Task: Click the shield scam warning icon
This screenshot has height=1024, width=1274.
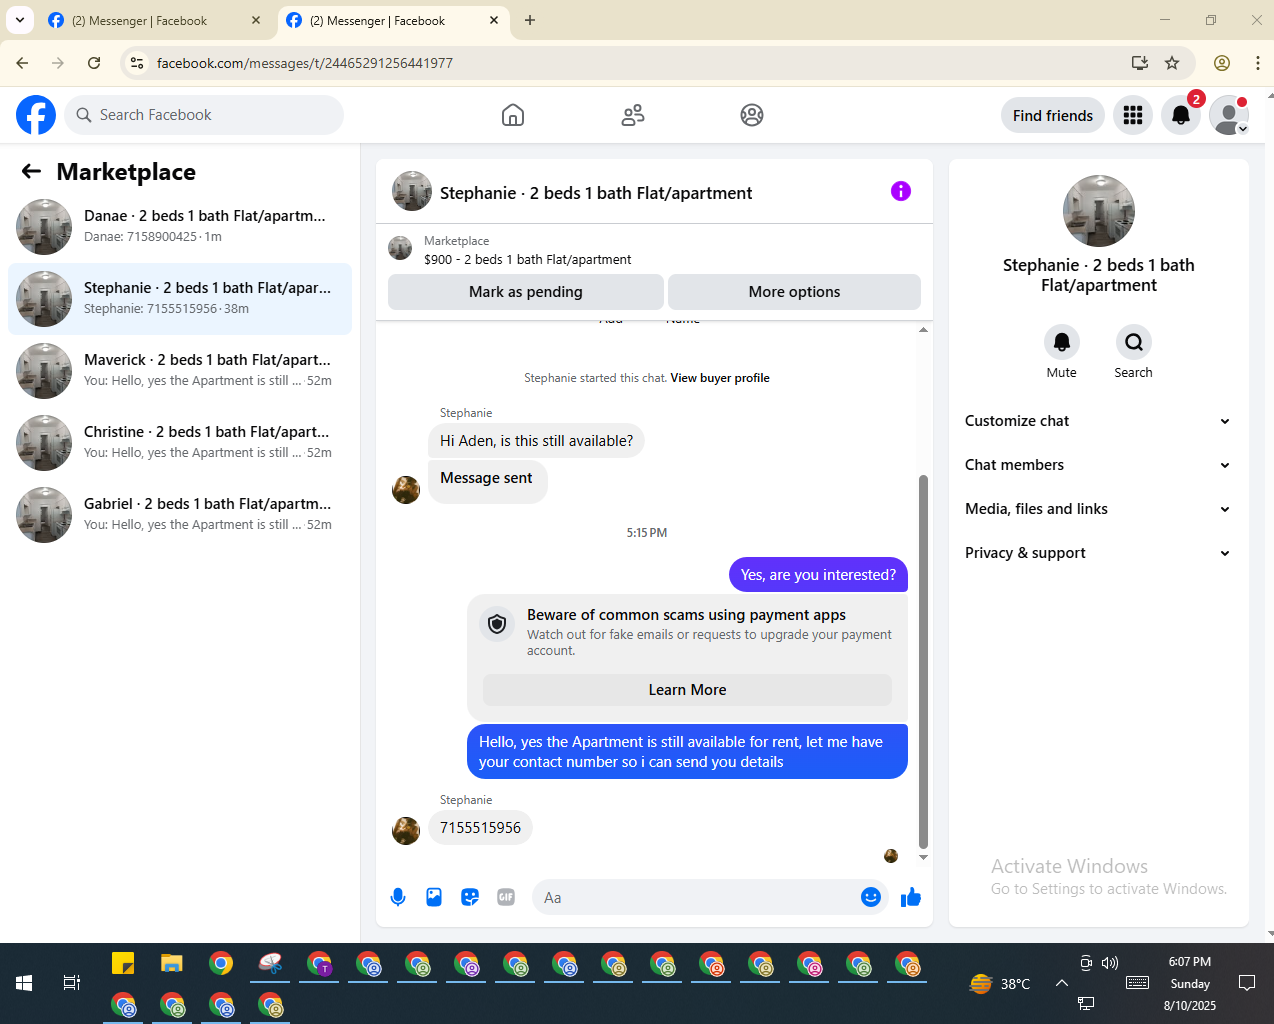Action: [497, 625]
